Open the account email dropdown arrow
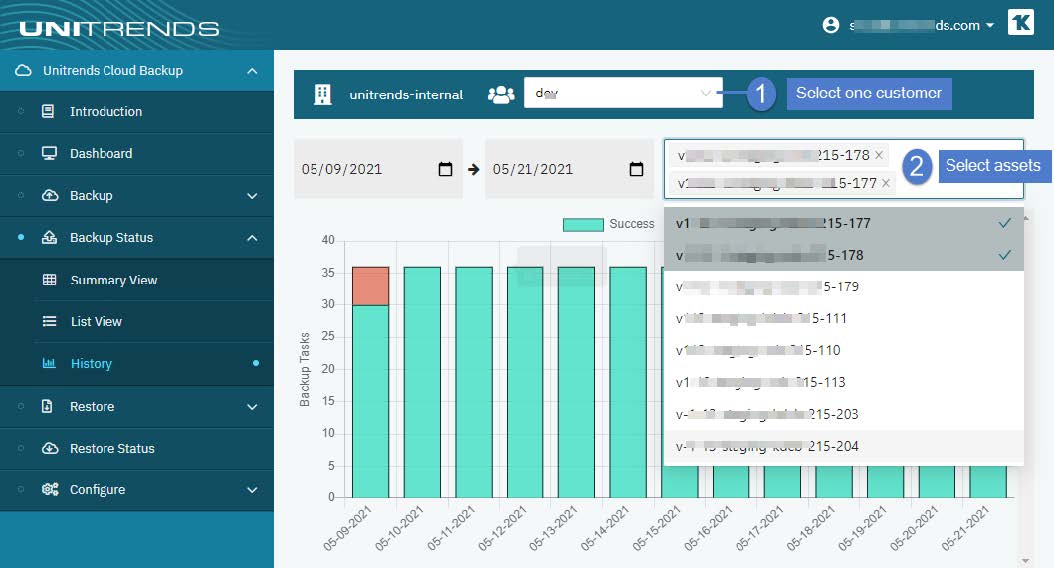The width and height of the screenshot is (1054, 568). point(989,26)
